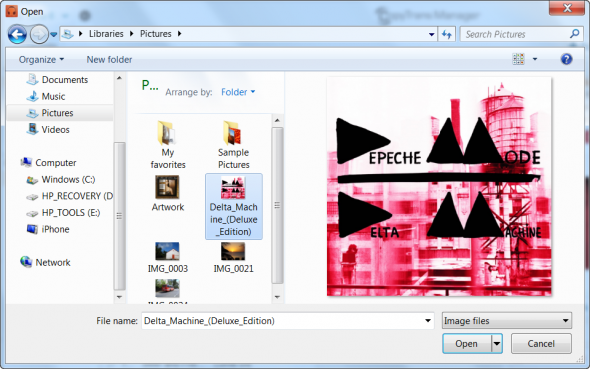Click the magnifier search icon
This screenshot has height=369, width=590.
[574, 34]
